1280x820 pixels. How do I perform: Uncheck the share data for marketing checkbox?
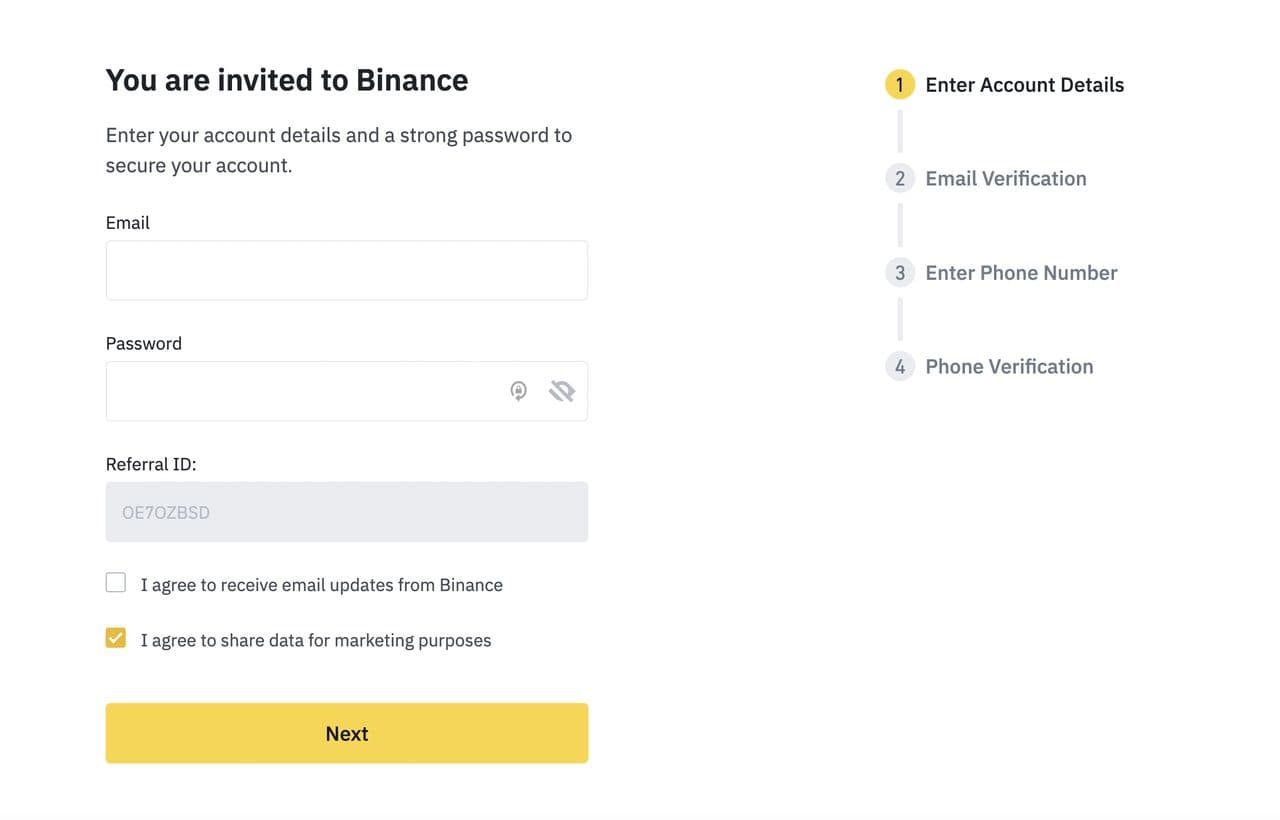coord(116,638)
